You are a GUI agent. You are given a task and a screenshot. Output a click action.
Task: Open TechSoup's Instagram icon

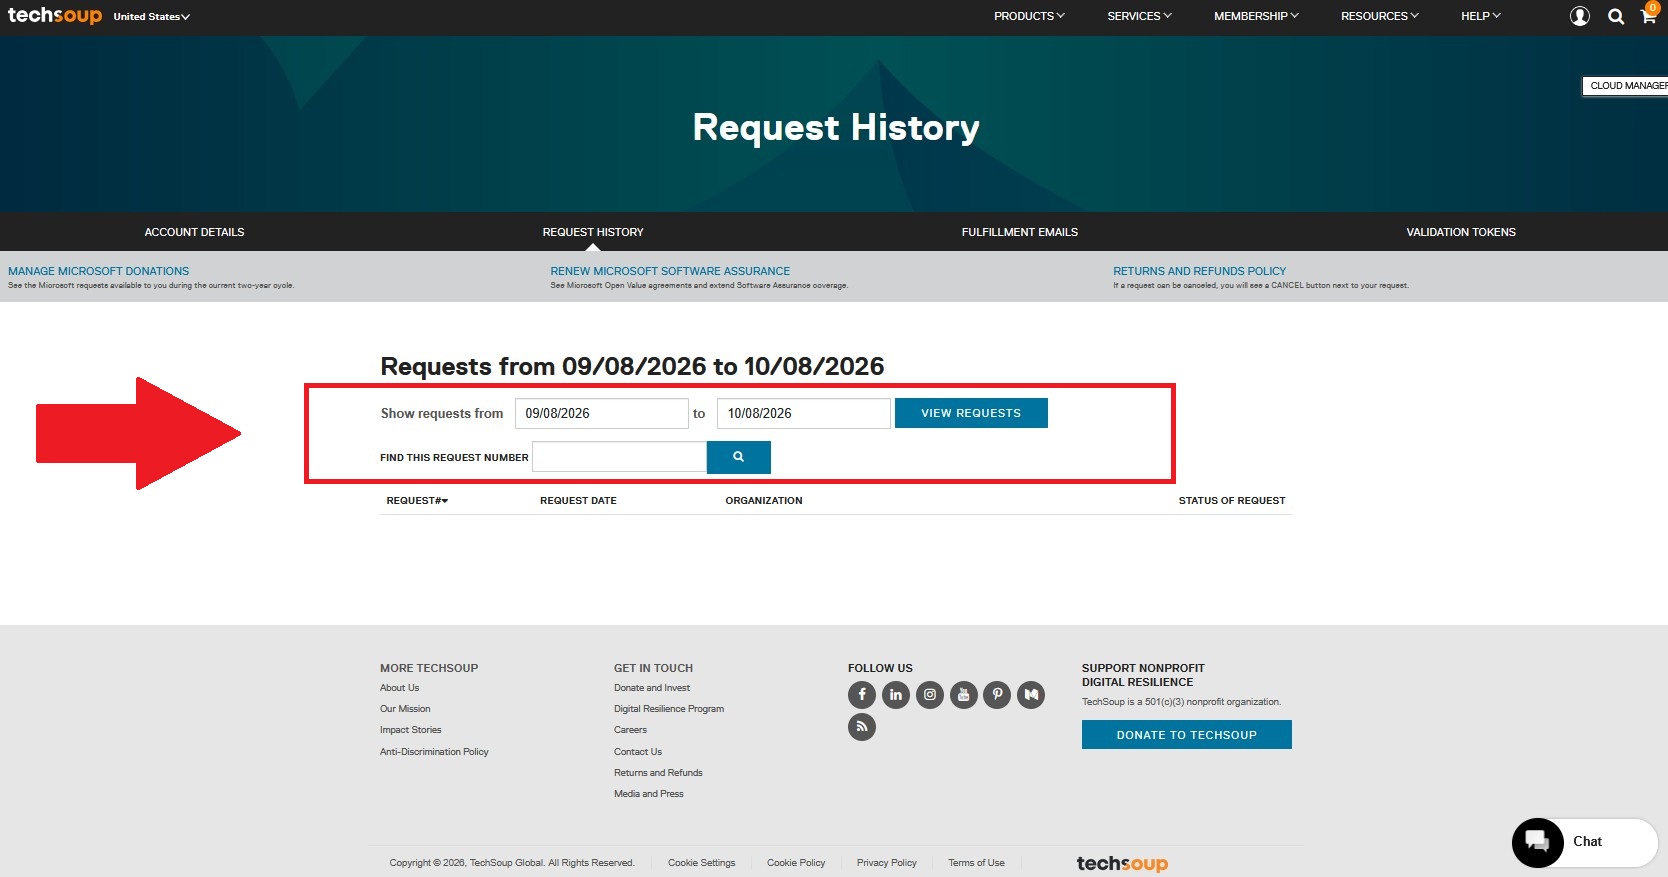(x=930, y=694)
